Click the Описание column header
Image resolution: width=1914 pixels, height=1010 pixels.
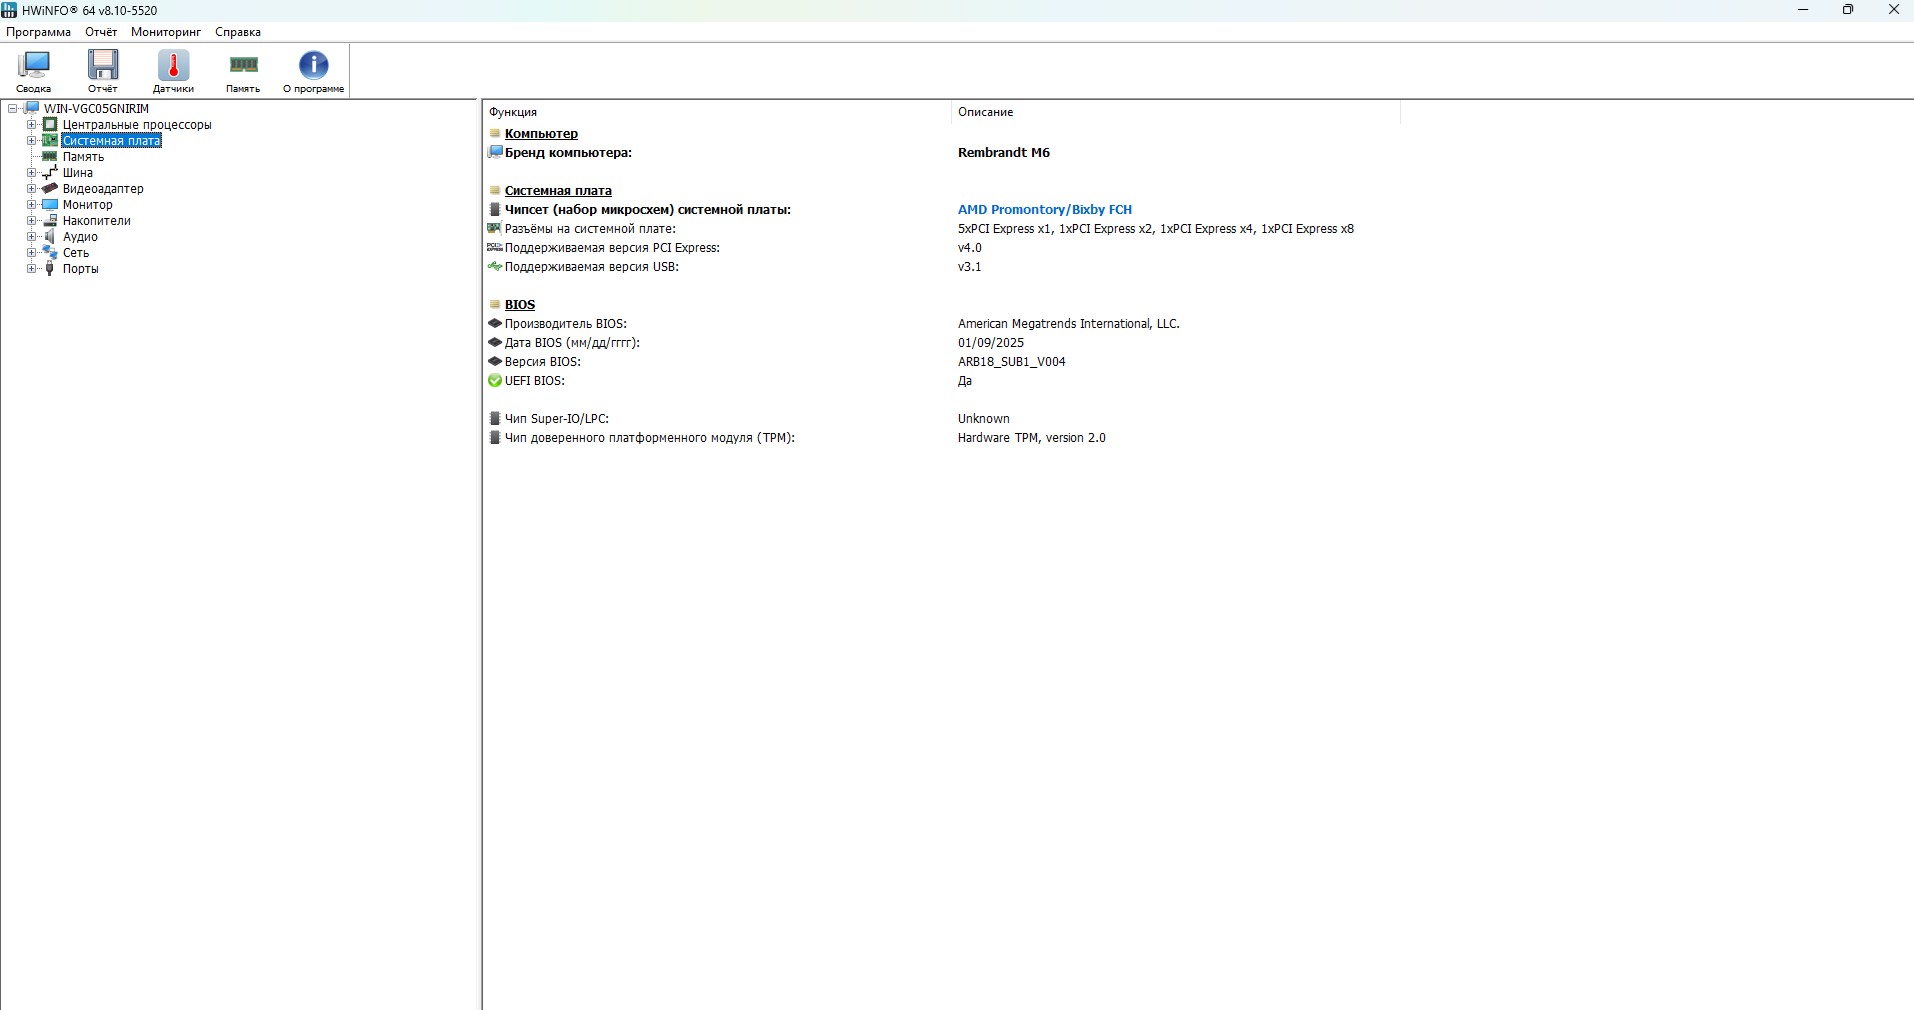(1175, 112)
